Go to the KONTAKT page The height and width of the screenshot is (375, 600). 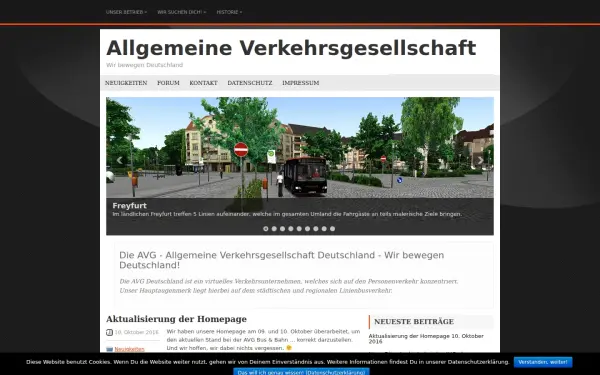coord(204,83)
